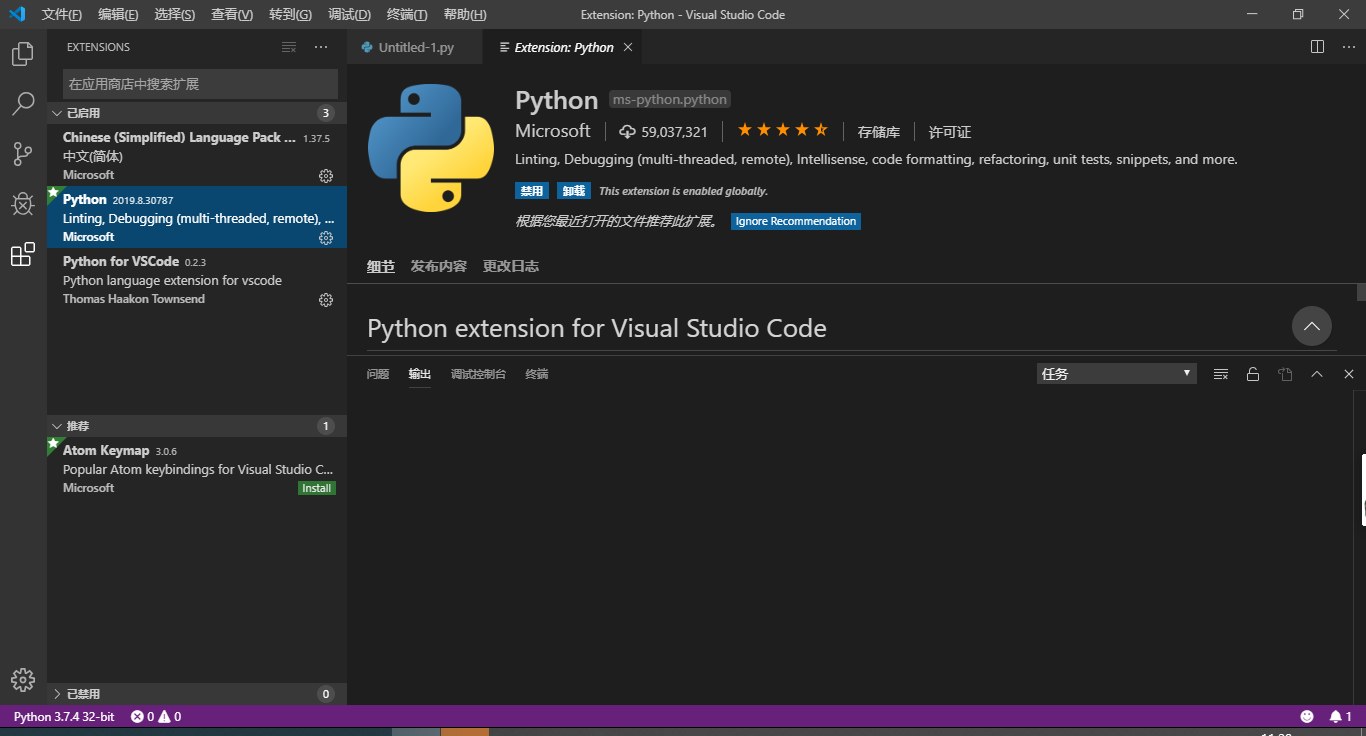Screen dimensions: 1366x736
Task: Click feedback smiley in status bar
Action: (x=1307, y=716)
